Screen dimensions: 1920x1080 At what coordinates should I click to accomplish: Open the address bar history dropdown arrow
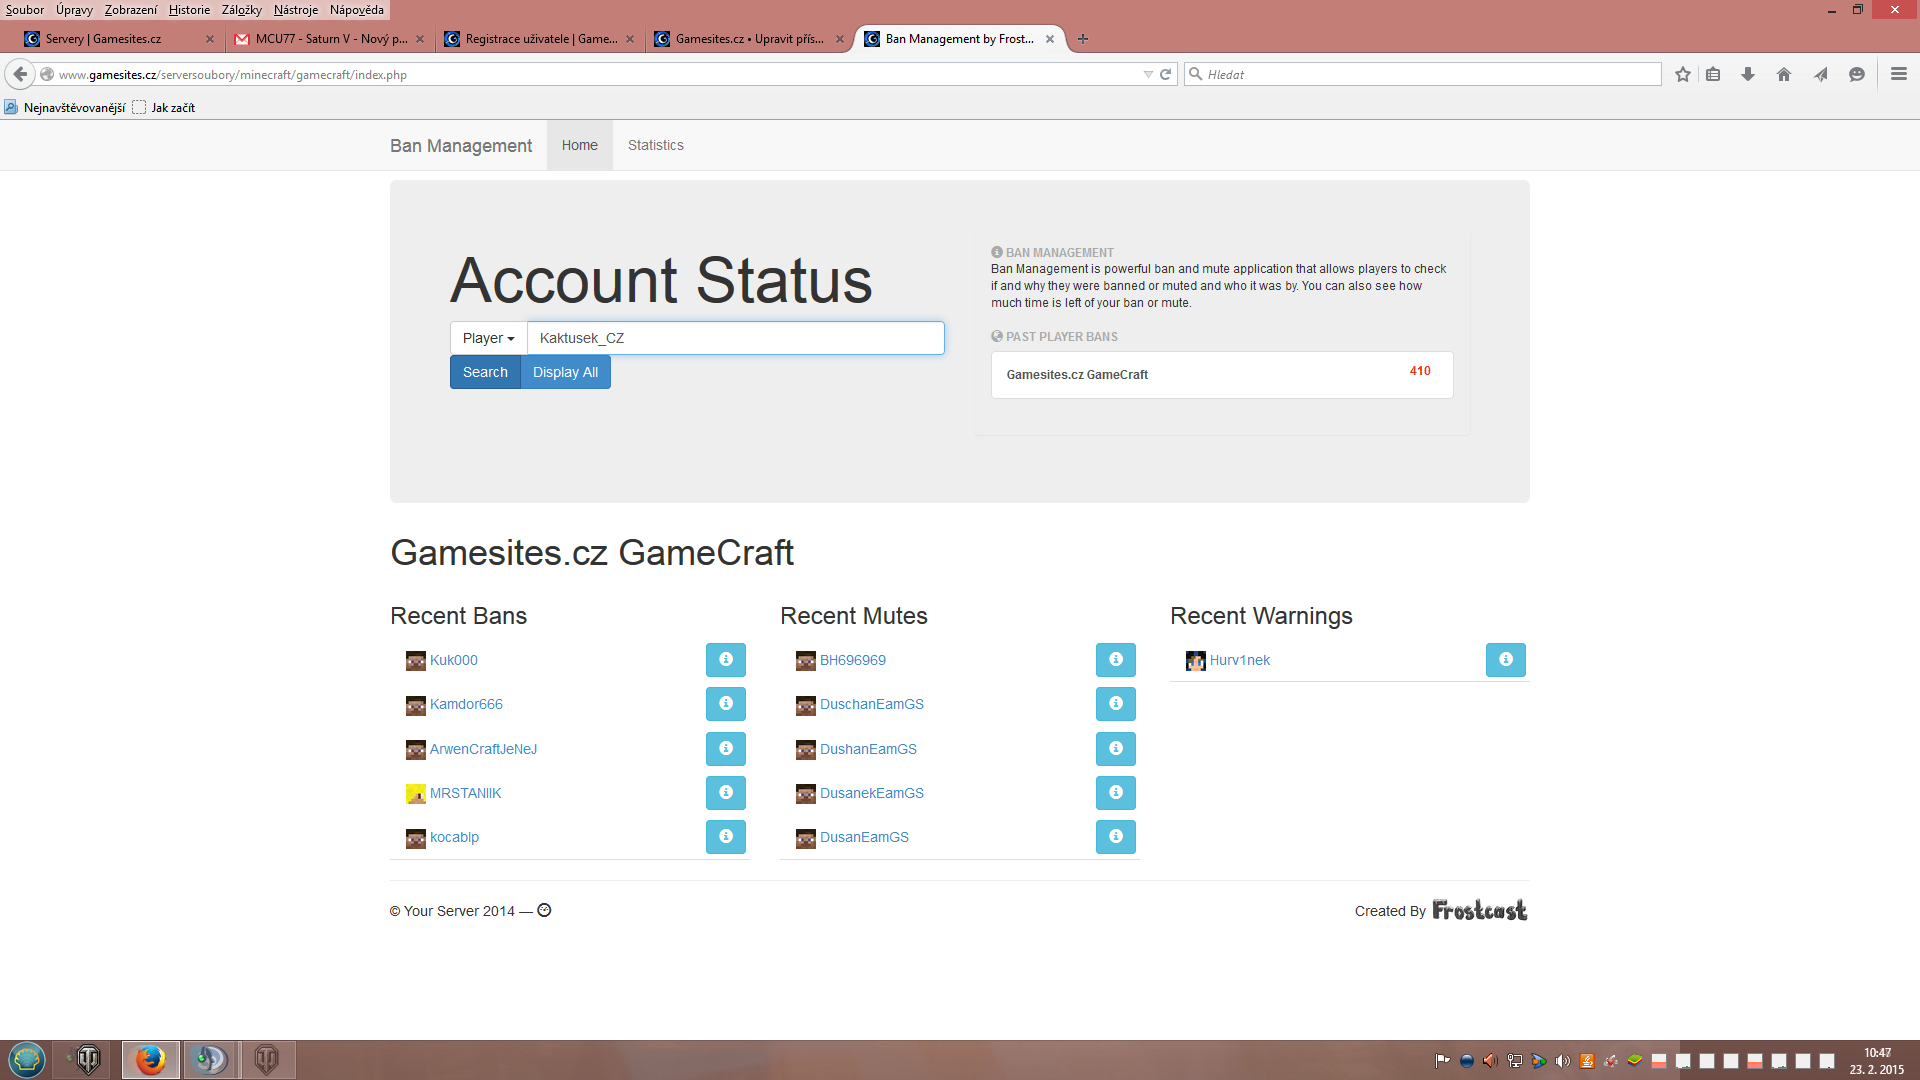1148,75
